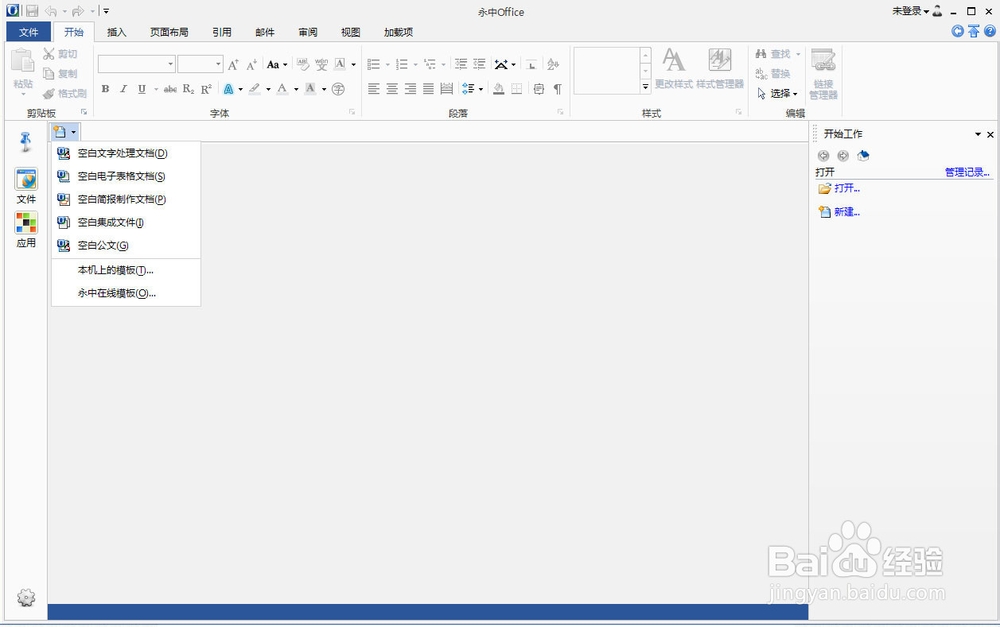Viewport: 1000px width, 627px height.
Task: Choose blank spreadsheet document (S)
Action: [x=126, y=176]
